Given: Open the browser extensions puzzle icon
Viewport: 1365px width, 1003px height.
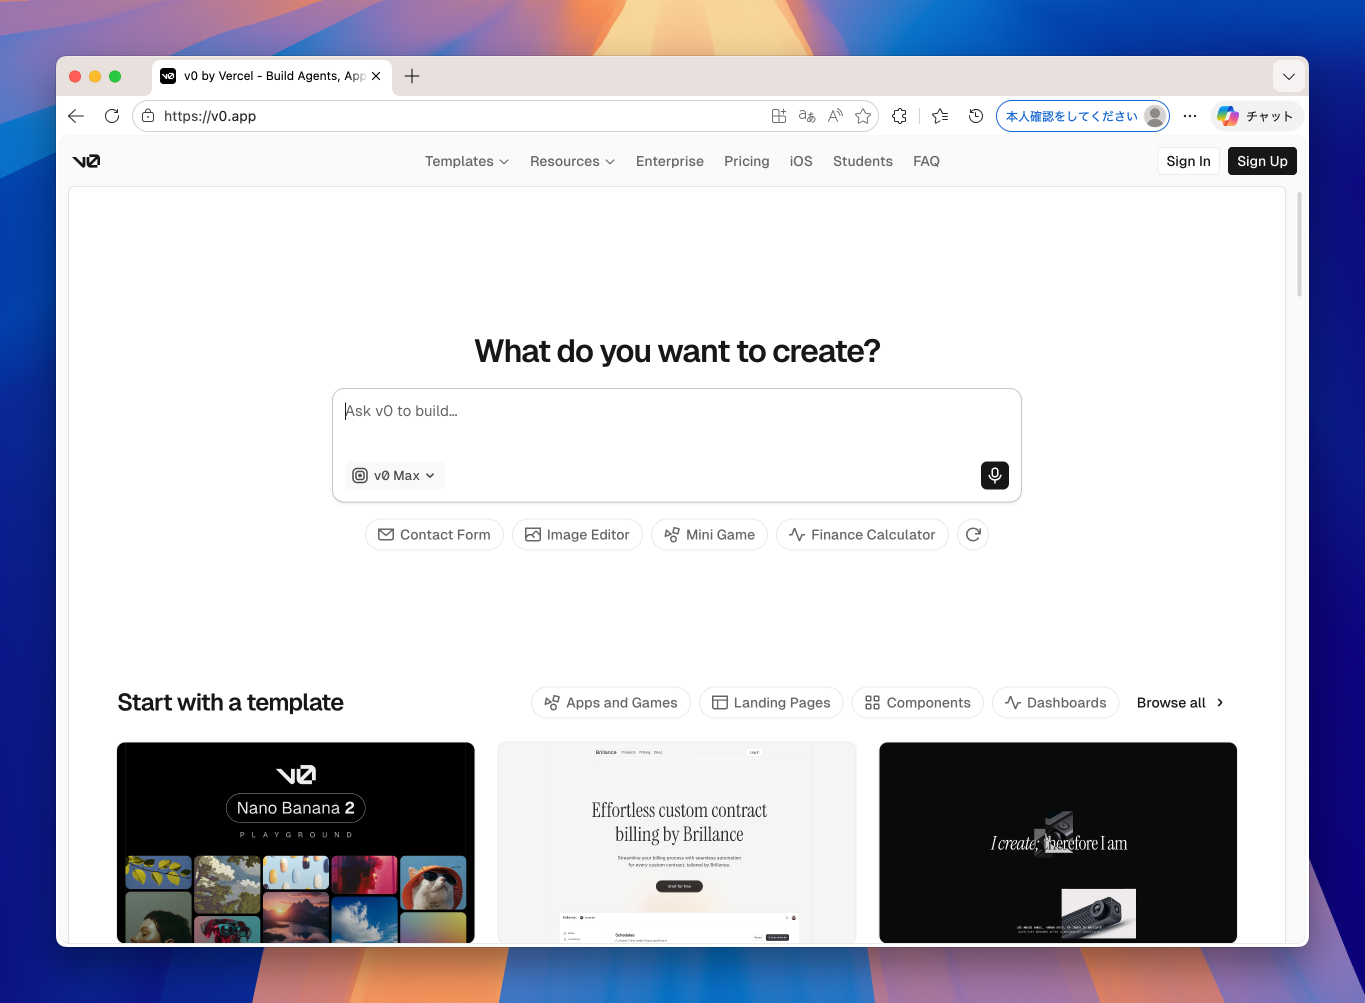Looking at the screenshot, I should [x=900, y=116].
